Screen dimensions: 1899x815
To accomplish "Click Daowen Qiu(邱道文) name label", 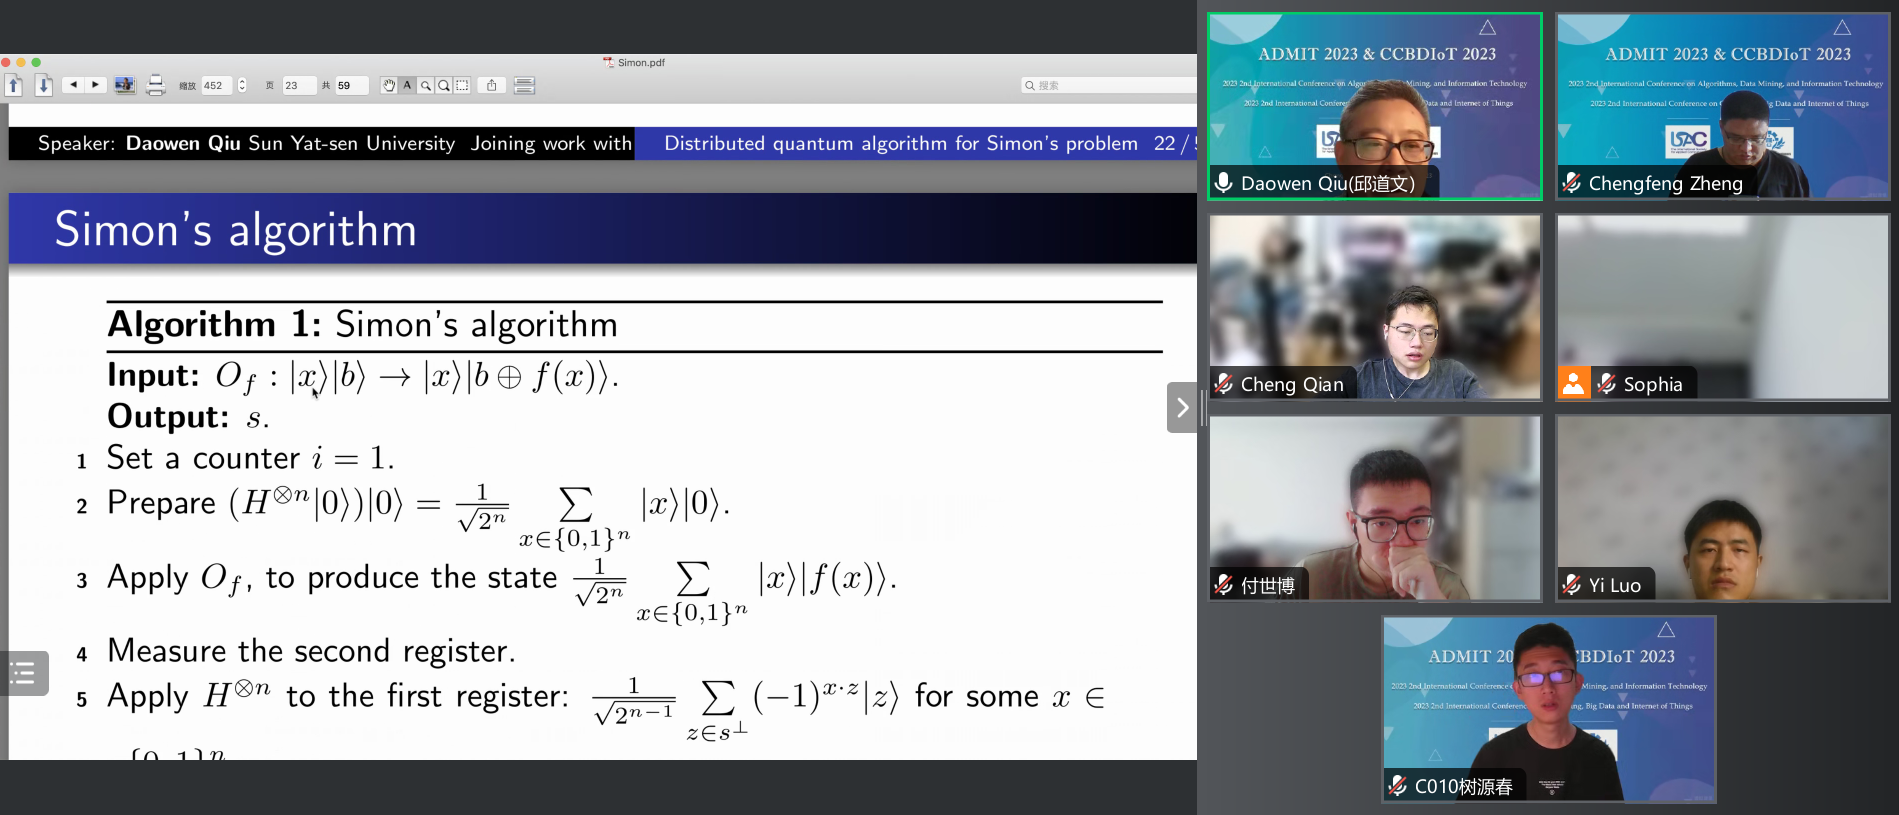I will 1328,183.
